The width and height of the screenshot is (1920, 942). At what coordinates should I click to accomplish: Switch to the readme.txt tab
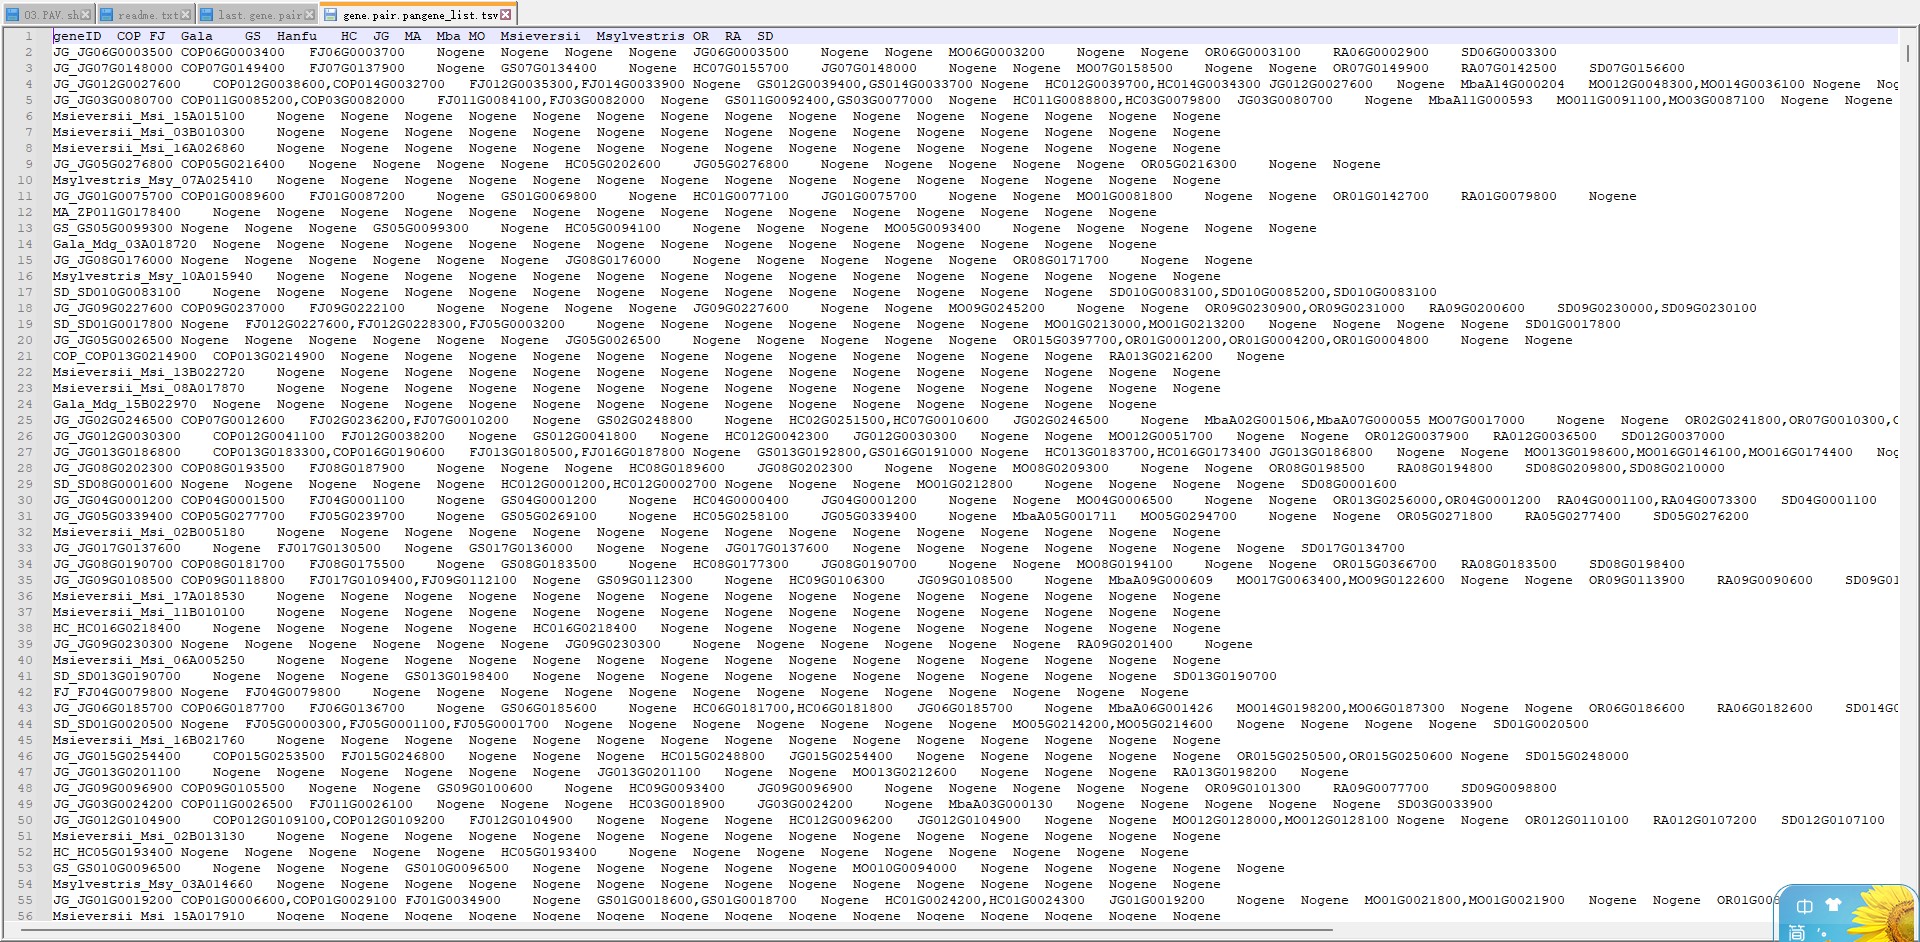click(x=148, y=15)
